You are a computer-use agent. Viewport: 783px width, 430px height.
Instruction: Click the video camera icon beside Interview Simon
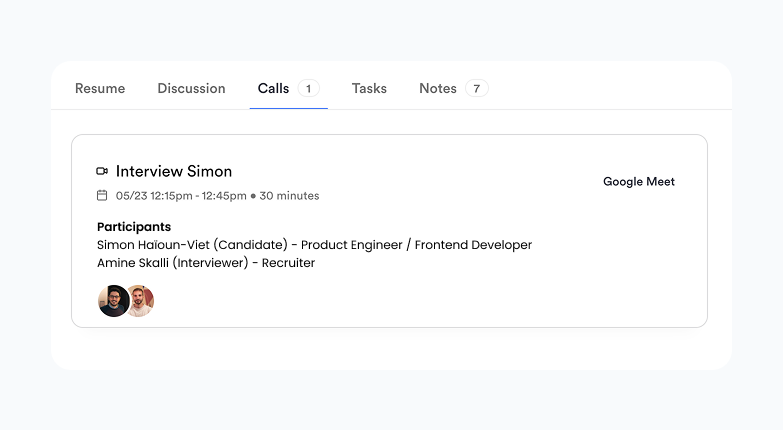coord(102,171)
